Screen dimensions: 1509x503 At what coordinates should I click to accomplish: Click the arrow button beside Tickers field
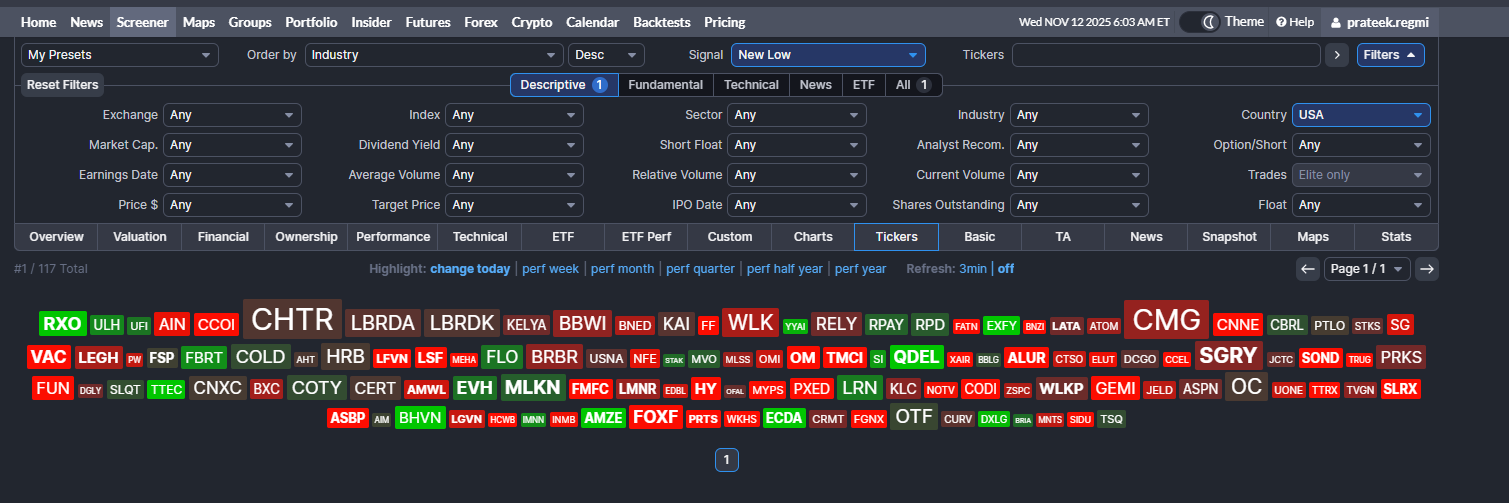tap(1337, 55)
